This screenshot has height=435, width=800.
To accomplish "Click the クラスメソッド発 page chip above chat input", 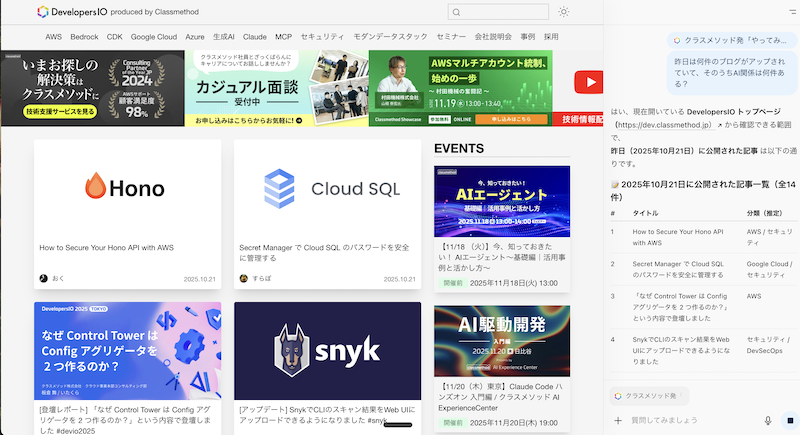I will pyautogui.click(x=649, y=396).
